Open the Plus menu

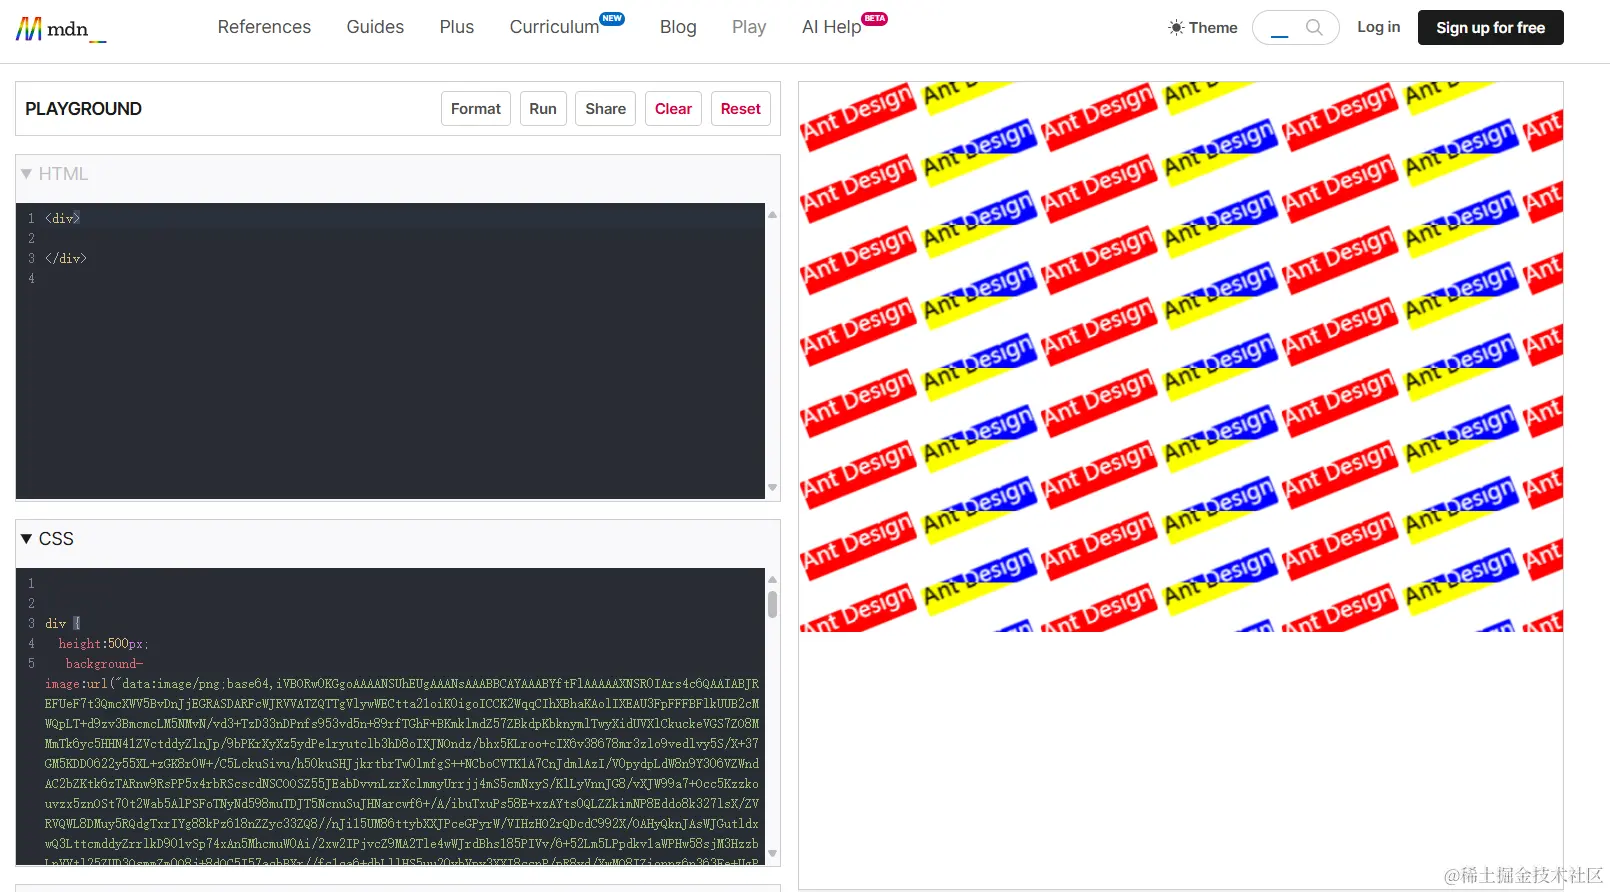point(457,27)
